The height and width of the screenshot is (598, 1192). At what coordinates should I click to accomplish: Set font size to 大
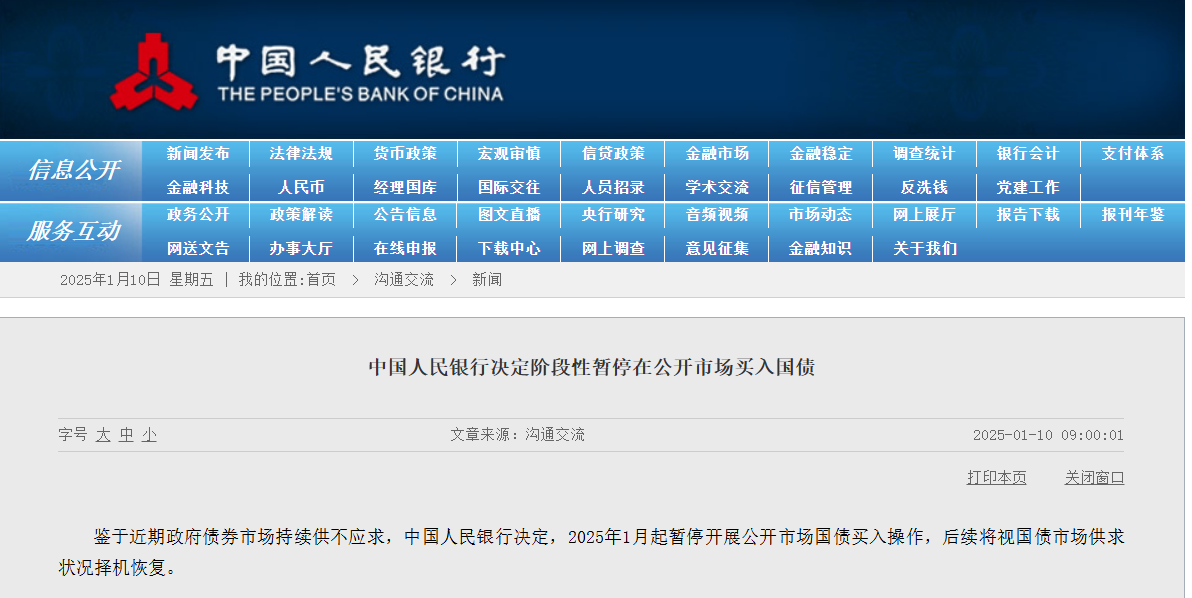(x=103, y=435)
